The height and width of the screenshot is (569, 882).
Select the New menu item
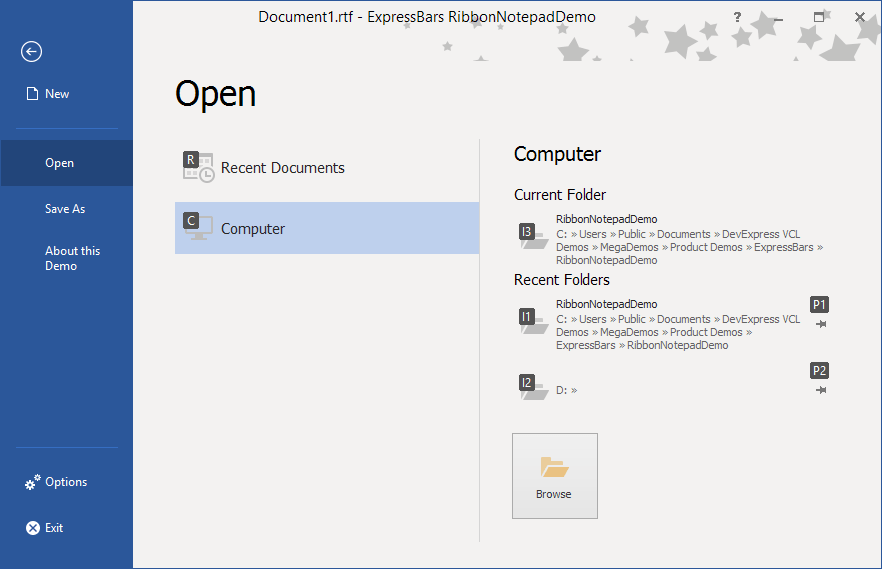click(x=66, y=94)
